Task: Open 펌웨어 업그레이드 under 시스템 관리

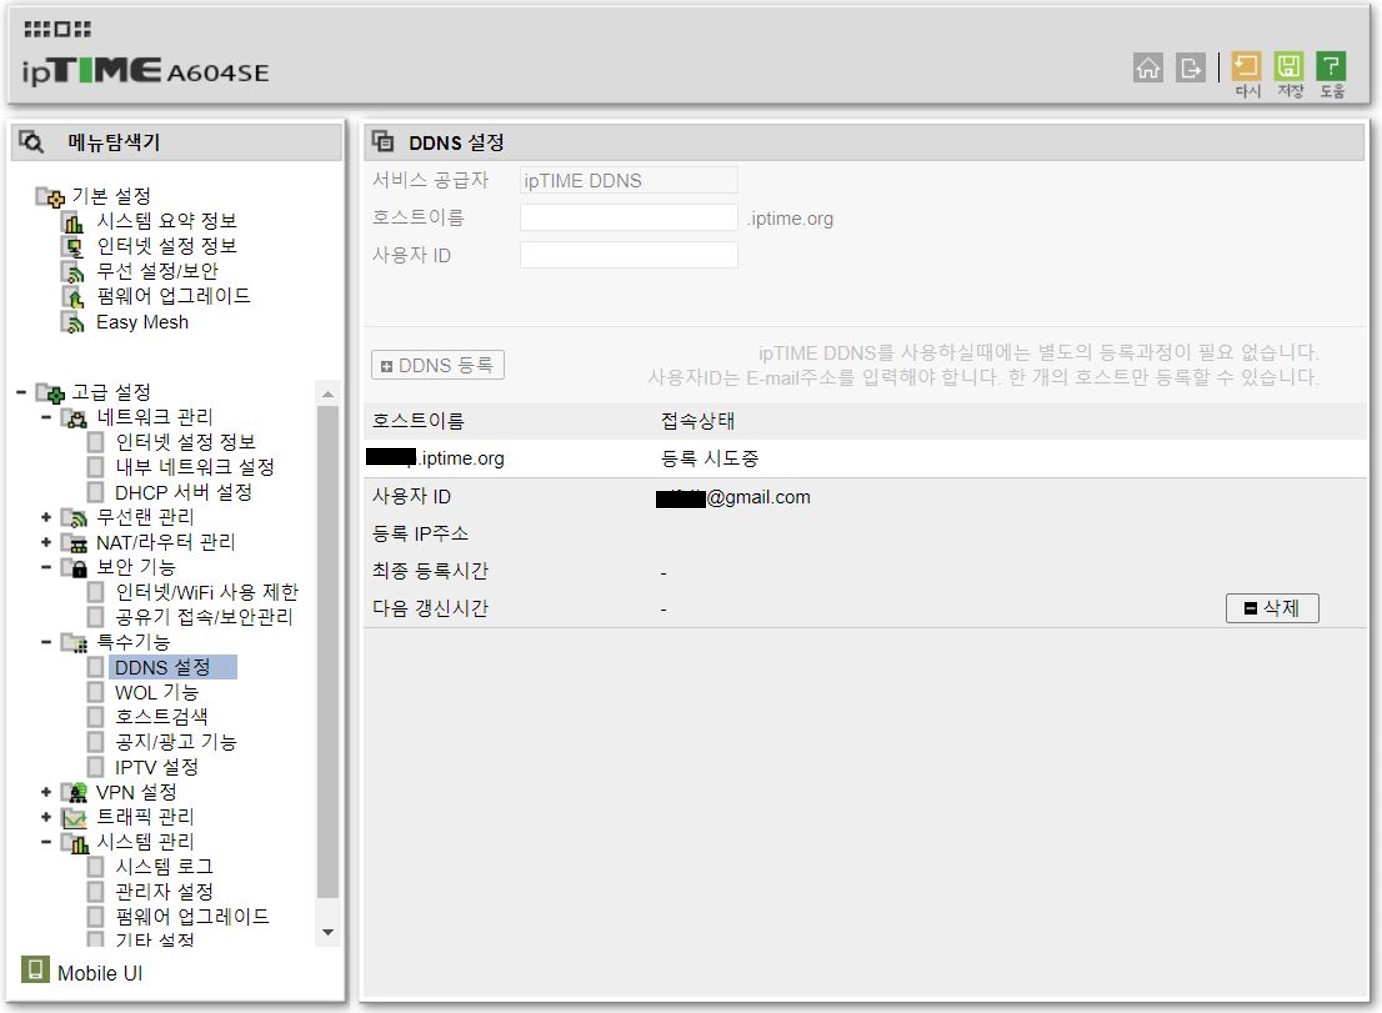Action: (x=192, y=916)
